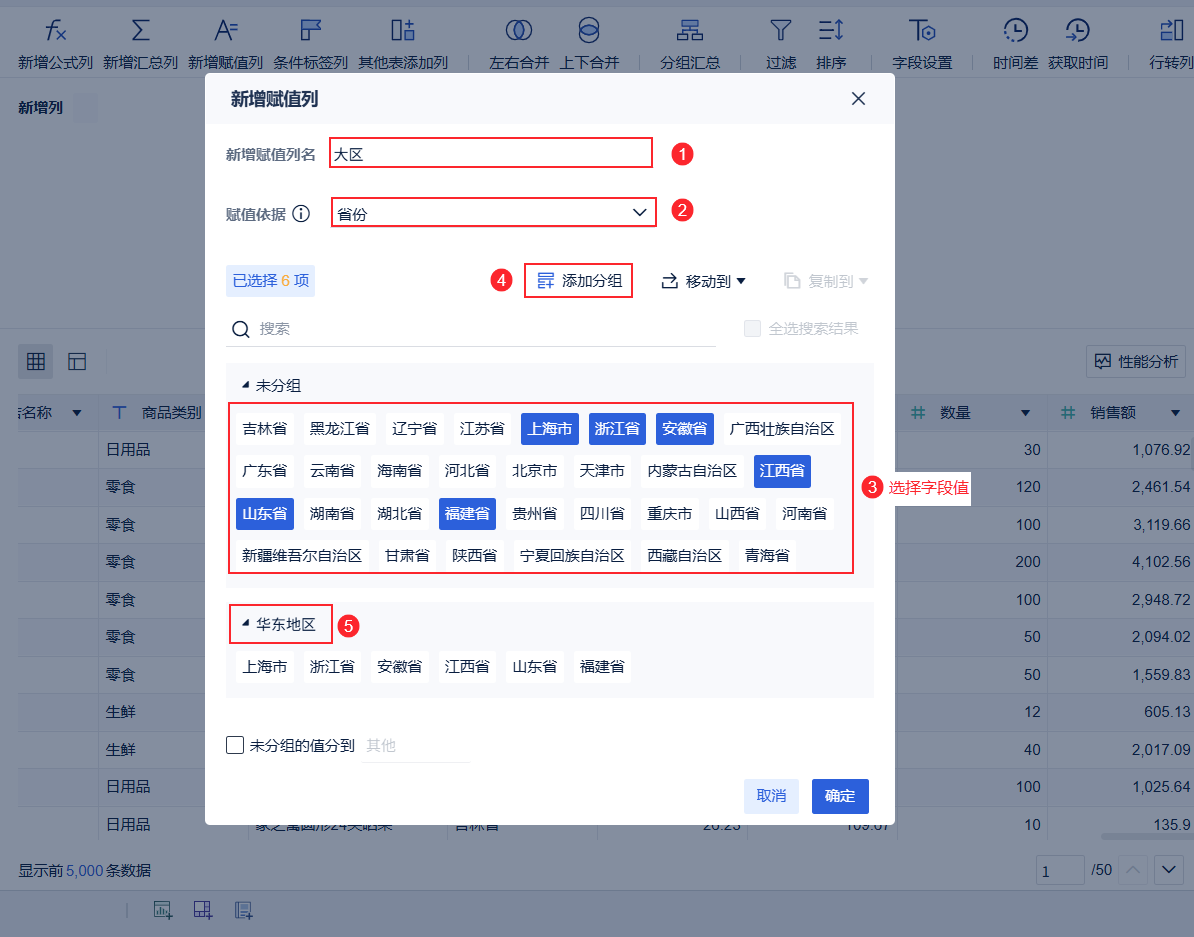Click 确定 to confirm
This screenshot has height=937, width=1194.
click(840, 796)
